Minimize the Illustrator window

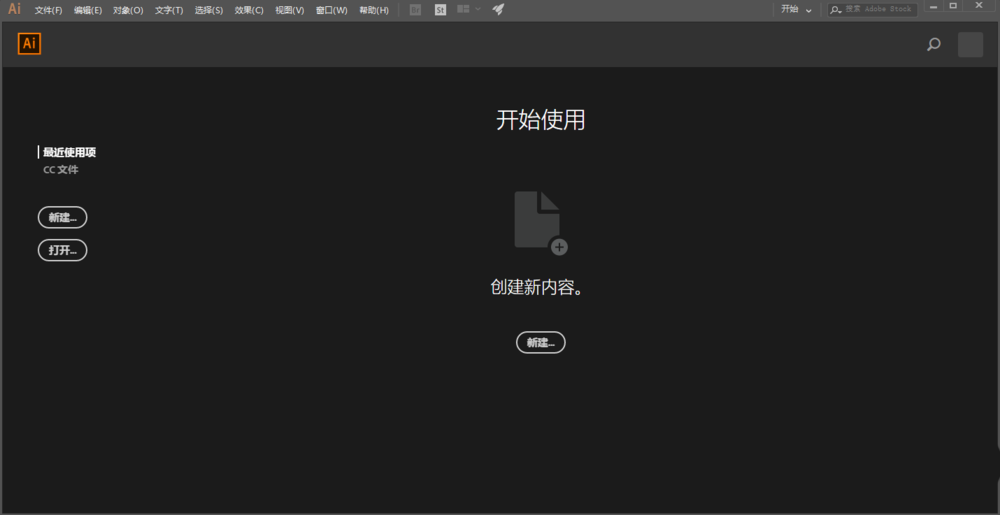tap(933, 6)
